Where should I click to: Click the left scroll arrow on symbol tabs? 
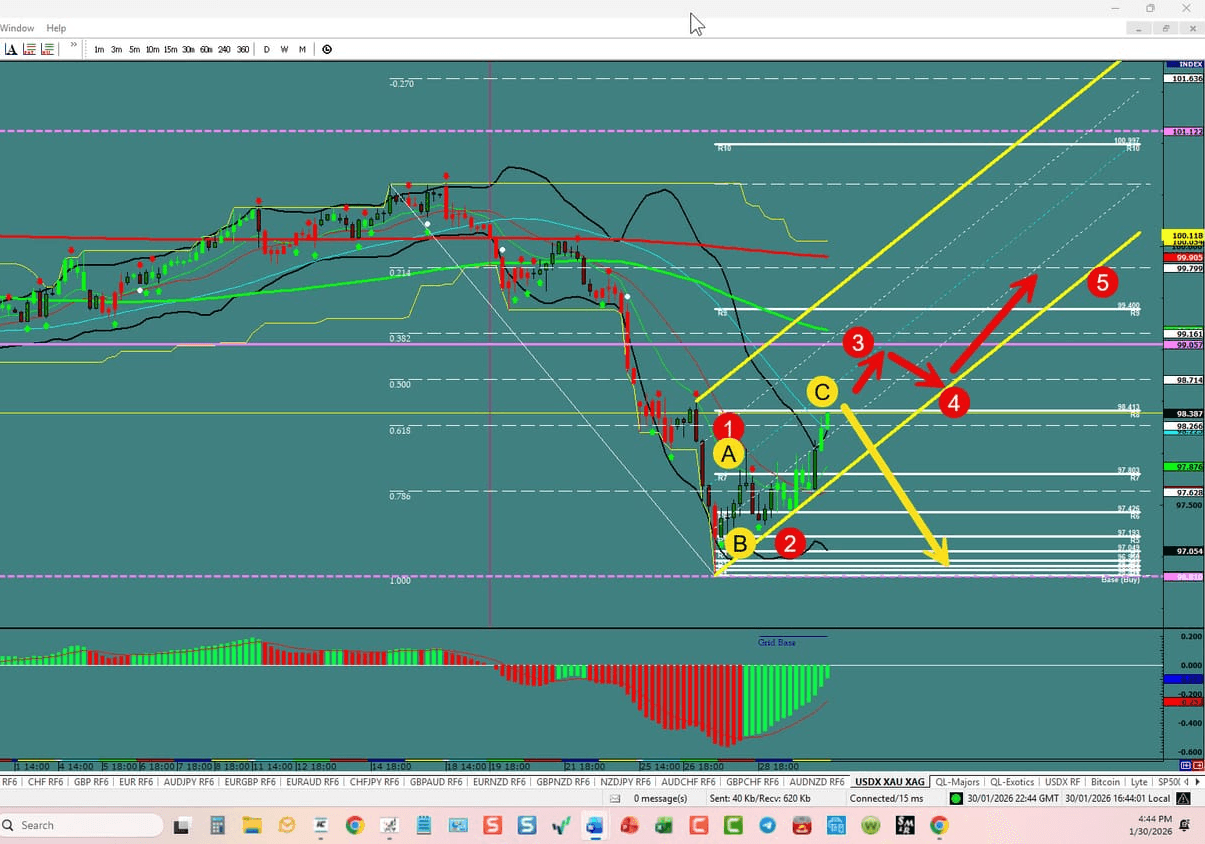[1186, 781]
